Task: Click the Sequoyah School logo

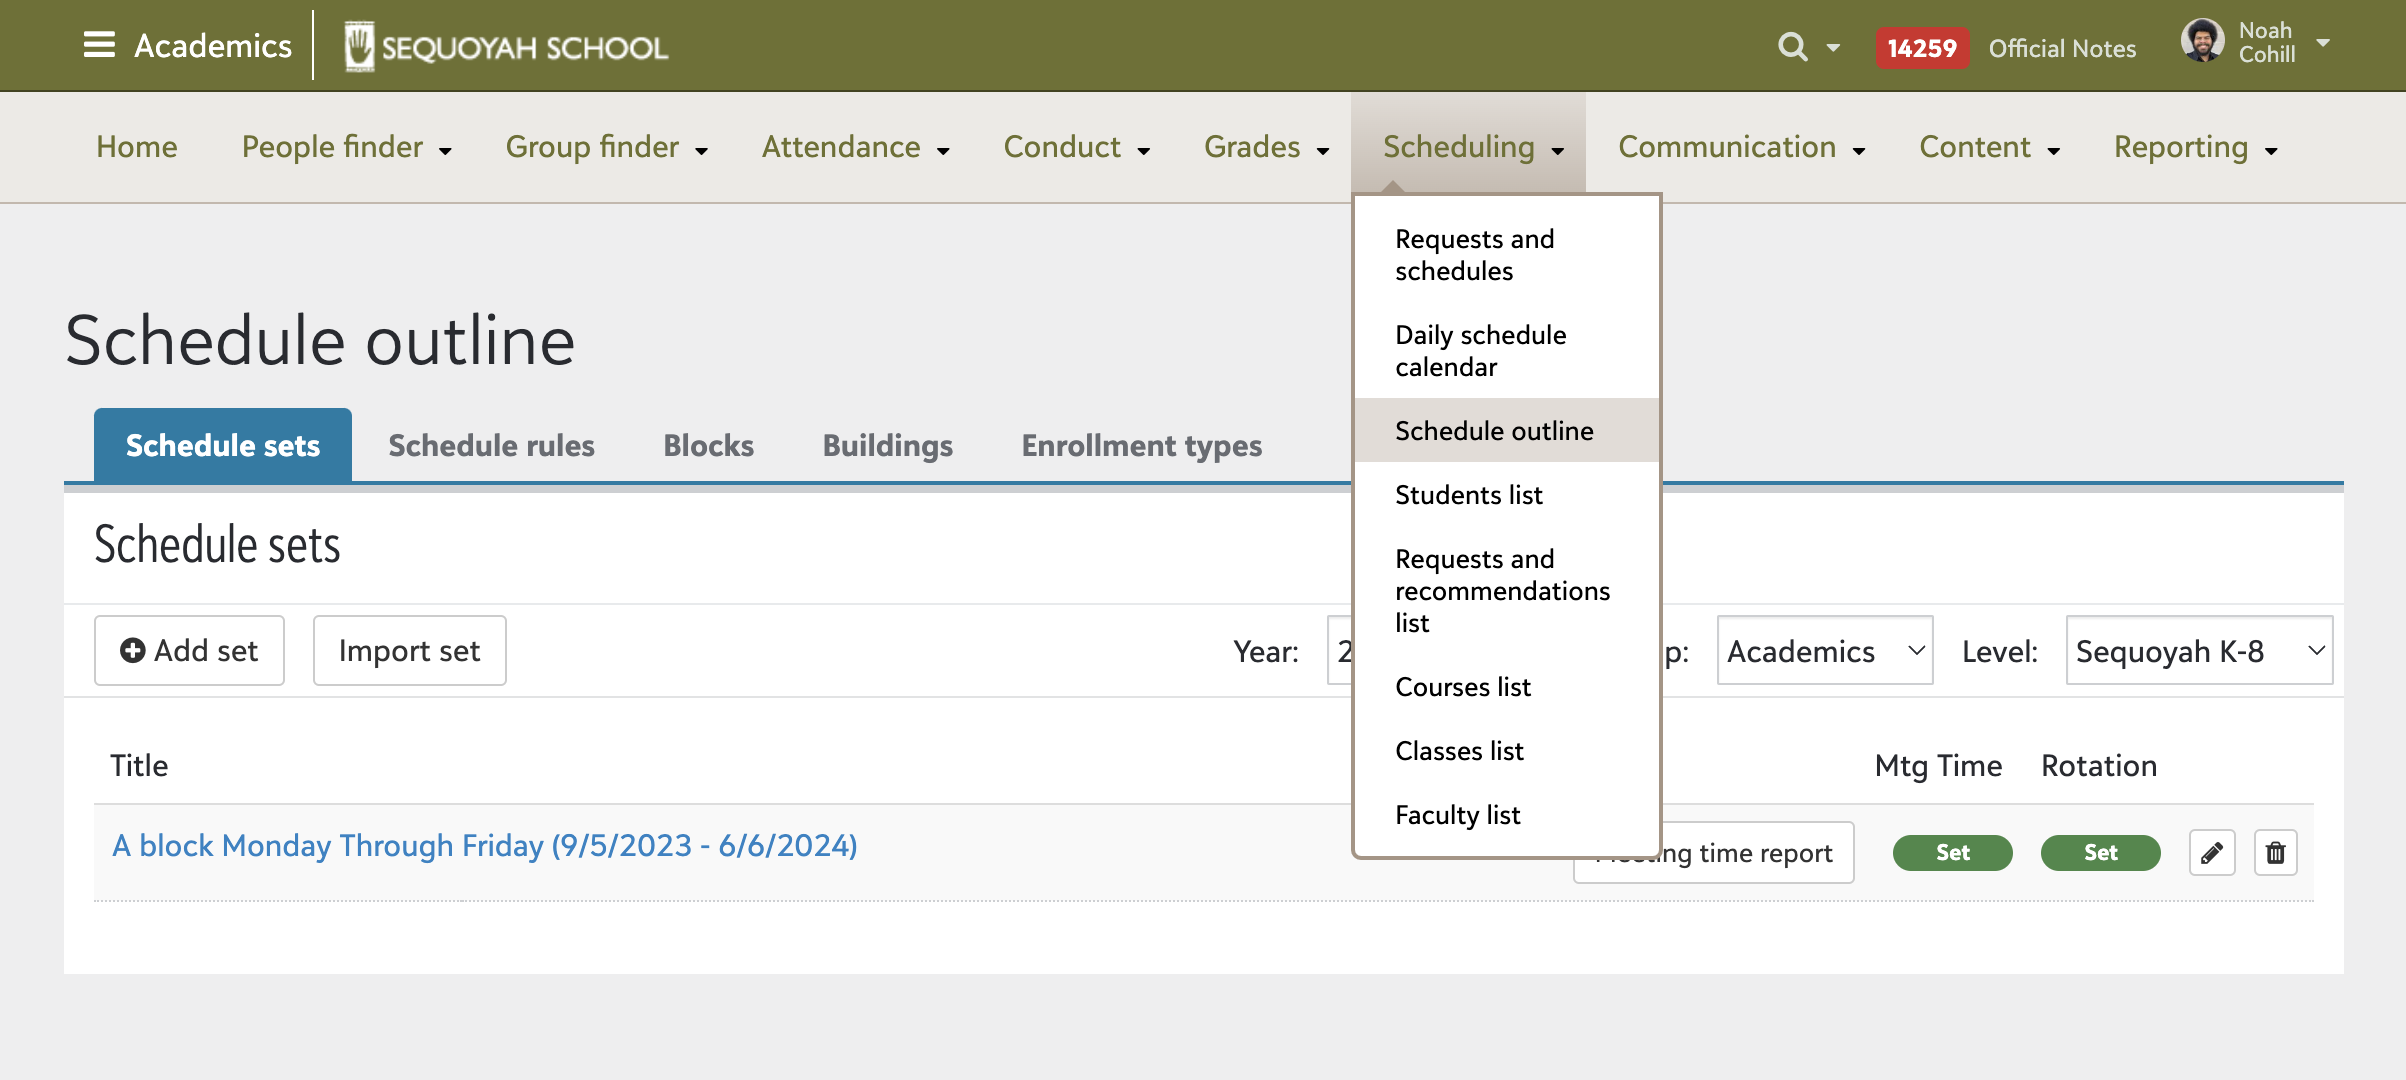Action: 506,47
